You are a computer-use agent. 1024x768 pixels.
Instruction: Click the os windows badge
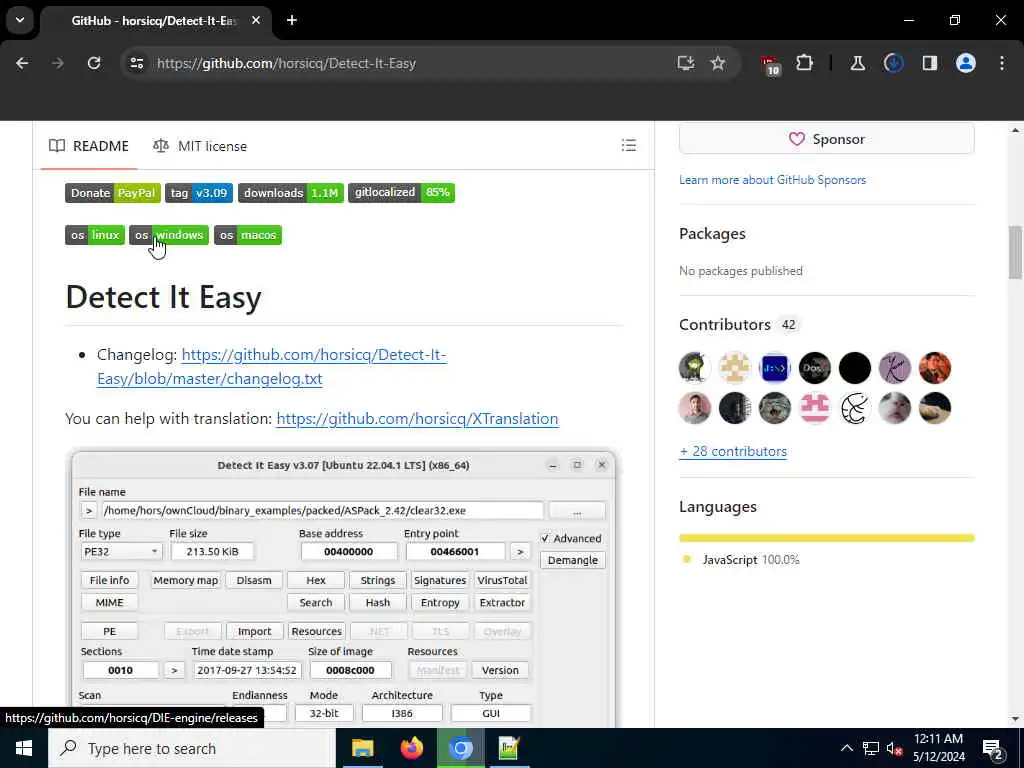click(x=168, y=235)
